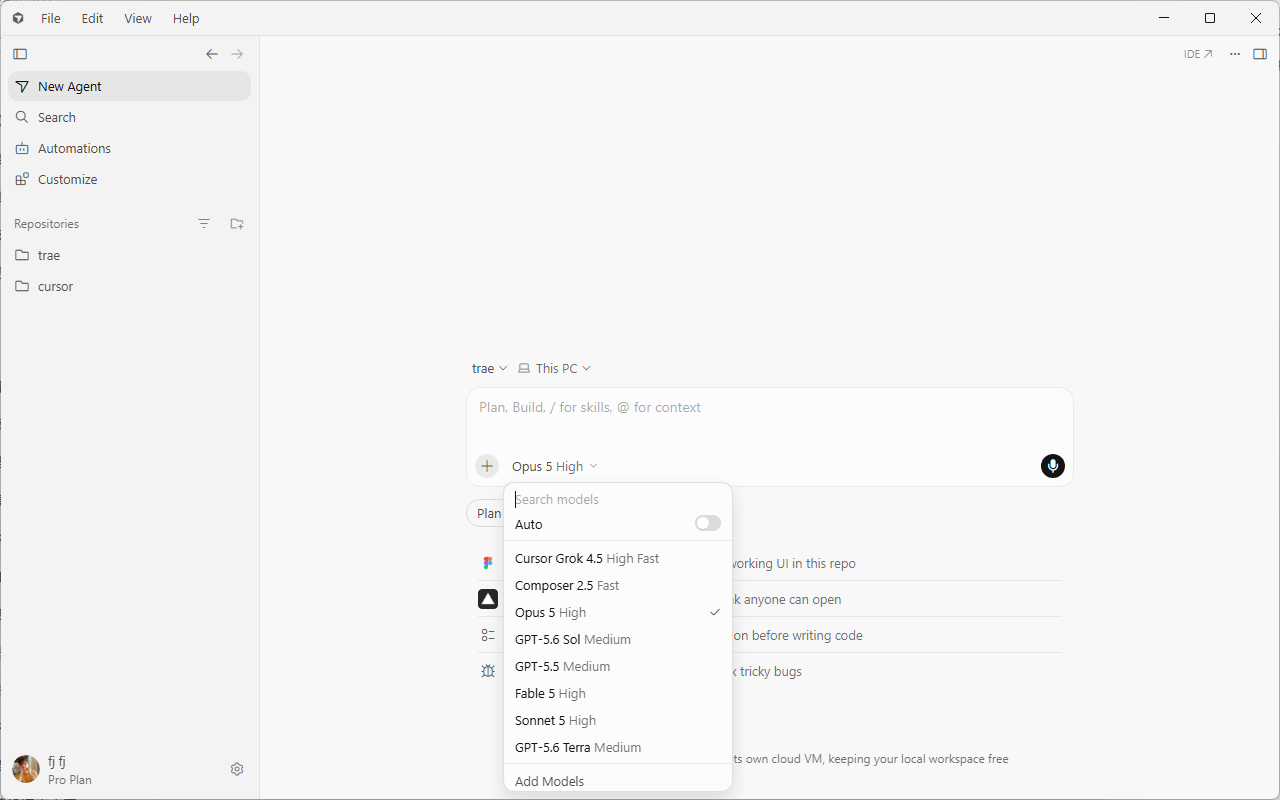The height and width of the screenshot is (800, 1280).
Task: Select the trae repository name
Action: 49,255
